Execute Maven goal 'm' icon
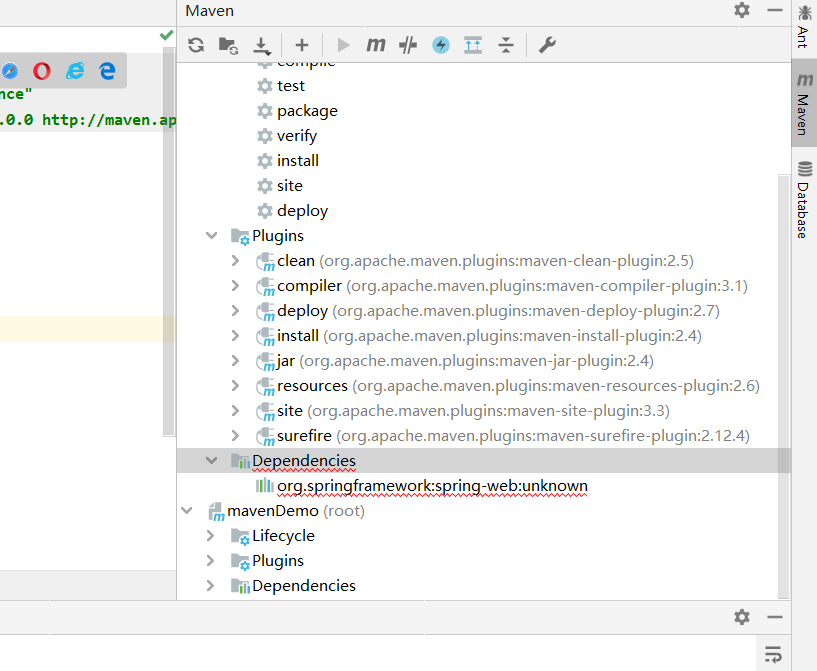This screenshot has height=671, width=817. pos(376,45)
